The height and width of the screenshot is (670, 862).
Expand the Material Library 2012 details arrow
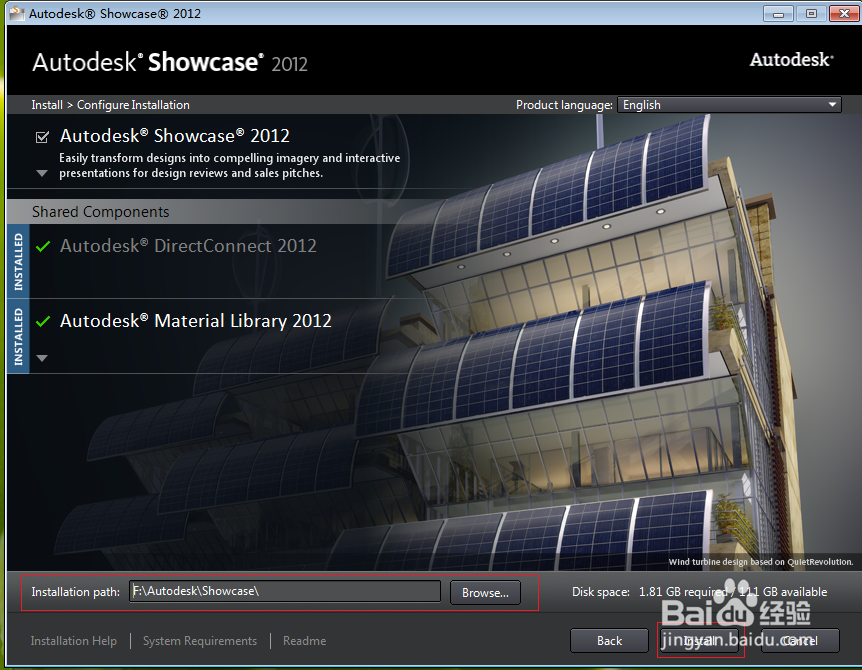[42, 358]
